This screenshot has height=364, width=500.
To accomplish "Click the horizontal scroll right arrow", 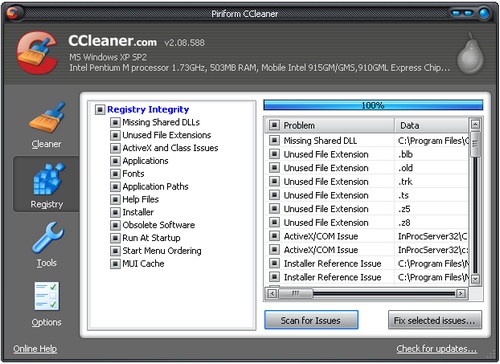I will point(461,294).
